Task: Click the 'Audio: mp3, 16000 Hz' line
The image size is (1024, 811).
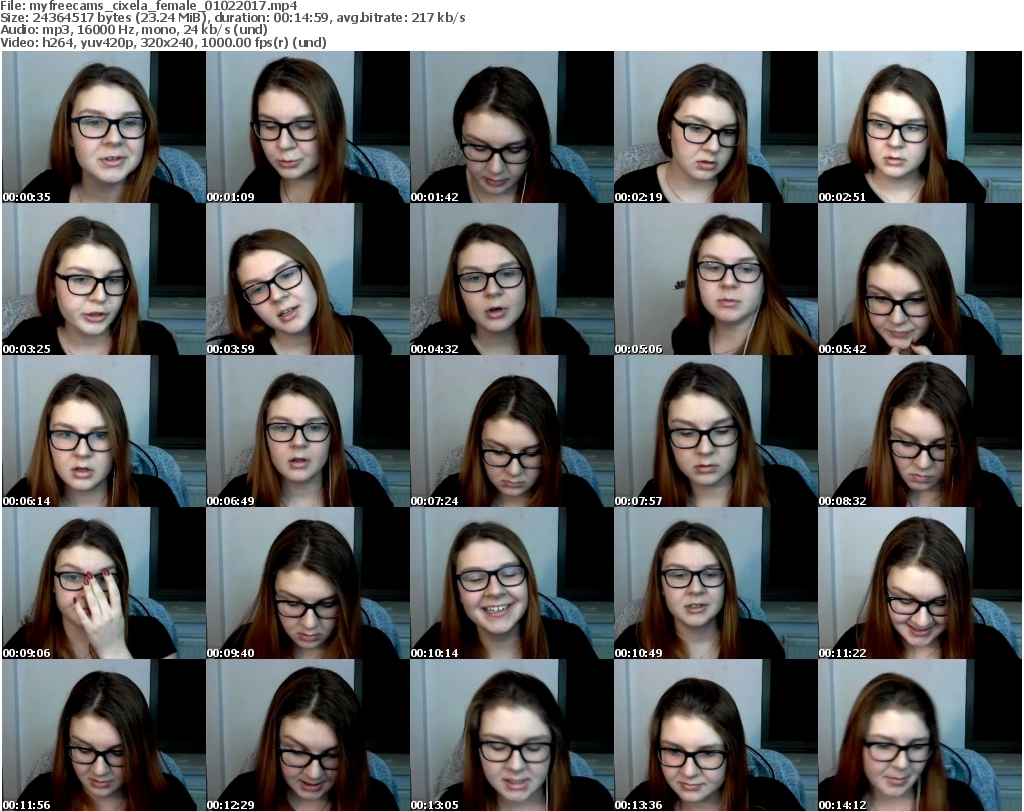Action: pos(134,30)
